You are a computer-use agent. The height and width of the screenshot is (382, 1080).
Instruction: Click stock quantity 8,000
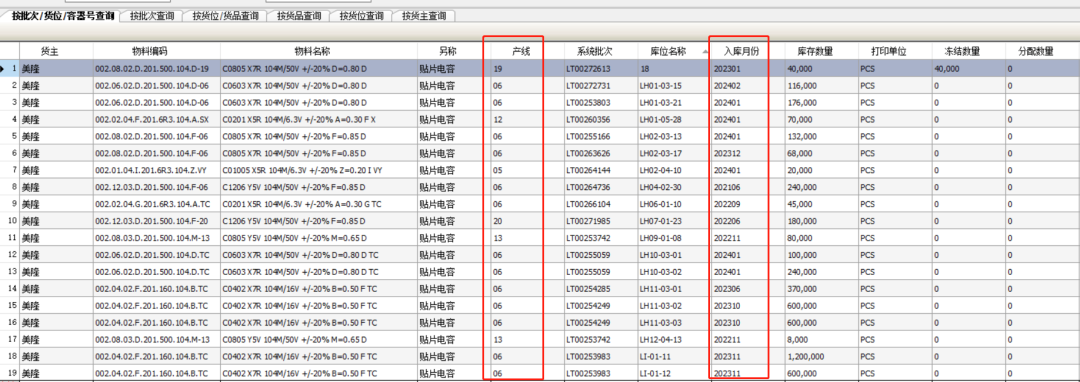[x=798, y=339]
